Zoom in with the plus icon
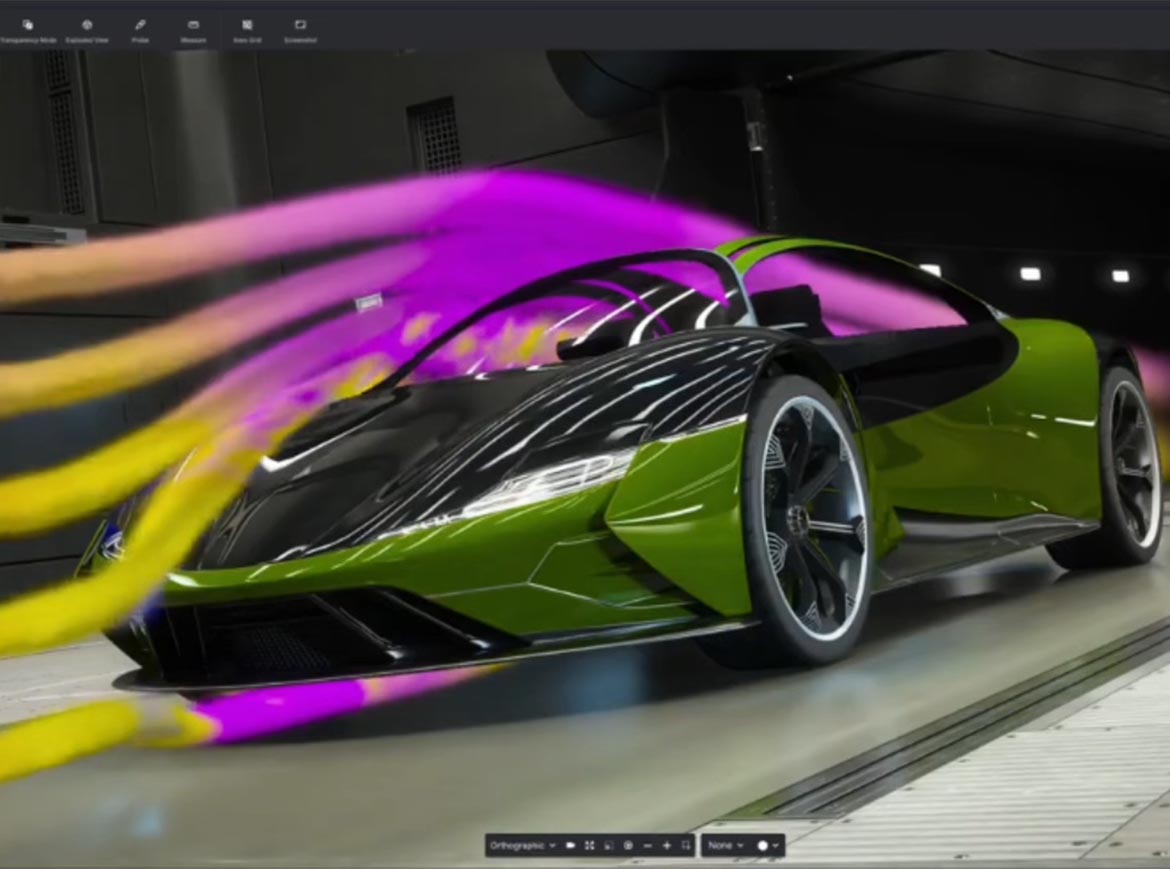The height and width of the screenshot is (869, 1170). click(667, 845)
